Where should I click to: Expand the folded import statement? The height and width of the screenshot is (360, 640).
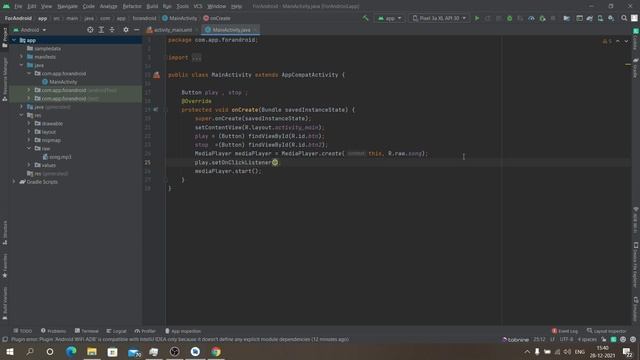(x=196, y=58)
